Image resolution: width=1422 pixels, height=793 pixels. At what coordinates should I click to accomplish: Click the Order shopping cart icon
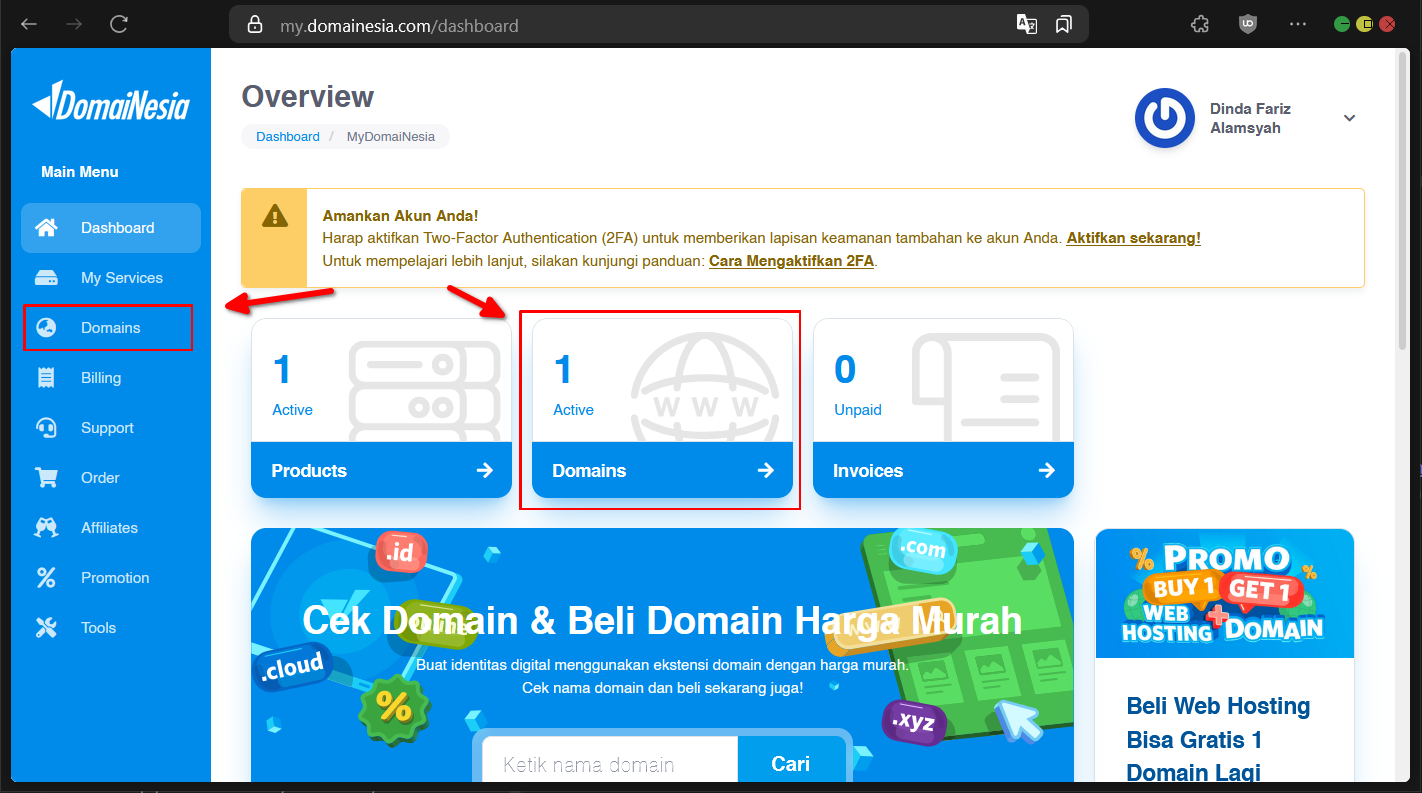[x=46, y=478]
